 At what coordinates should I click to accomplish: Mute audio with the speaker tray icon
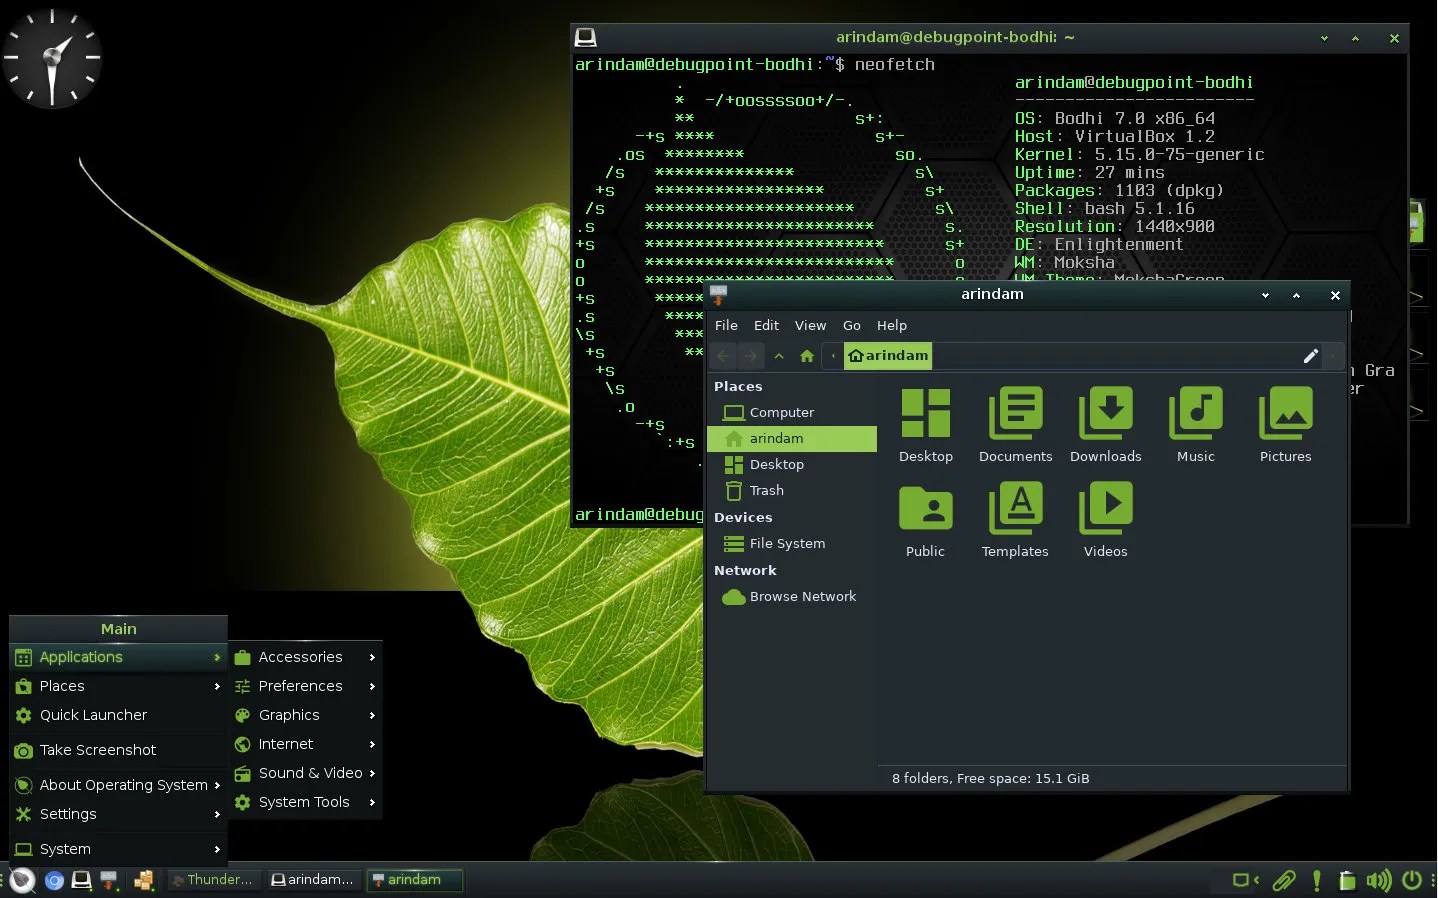coord(1380,881)
